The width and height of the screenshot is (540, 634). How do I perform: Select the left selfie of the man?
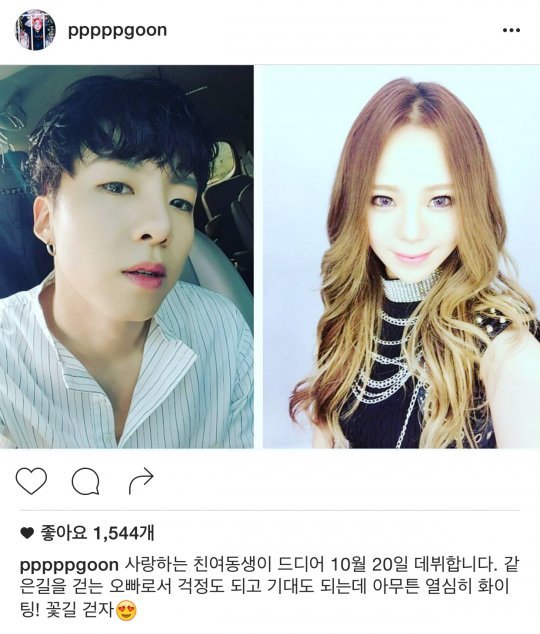(x=127, y=256)
